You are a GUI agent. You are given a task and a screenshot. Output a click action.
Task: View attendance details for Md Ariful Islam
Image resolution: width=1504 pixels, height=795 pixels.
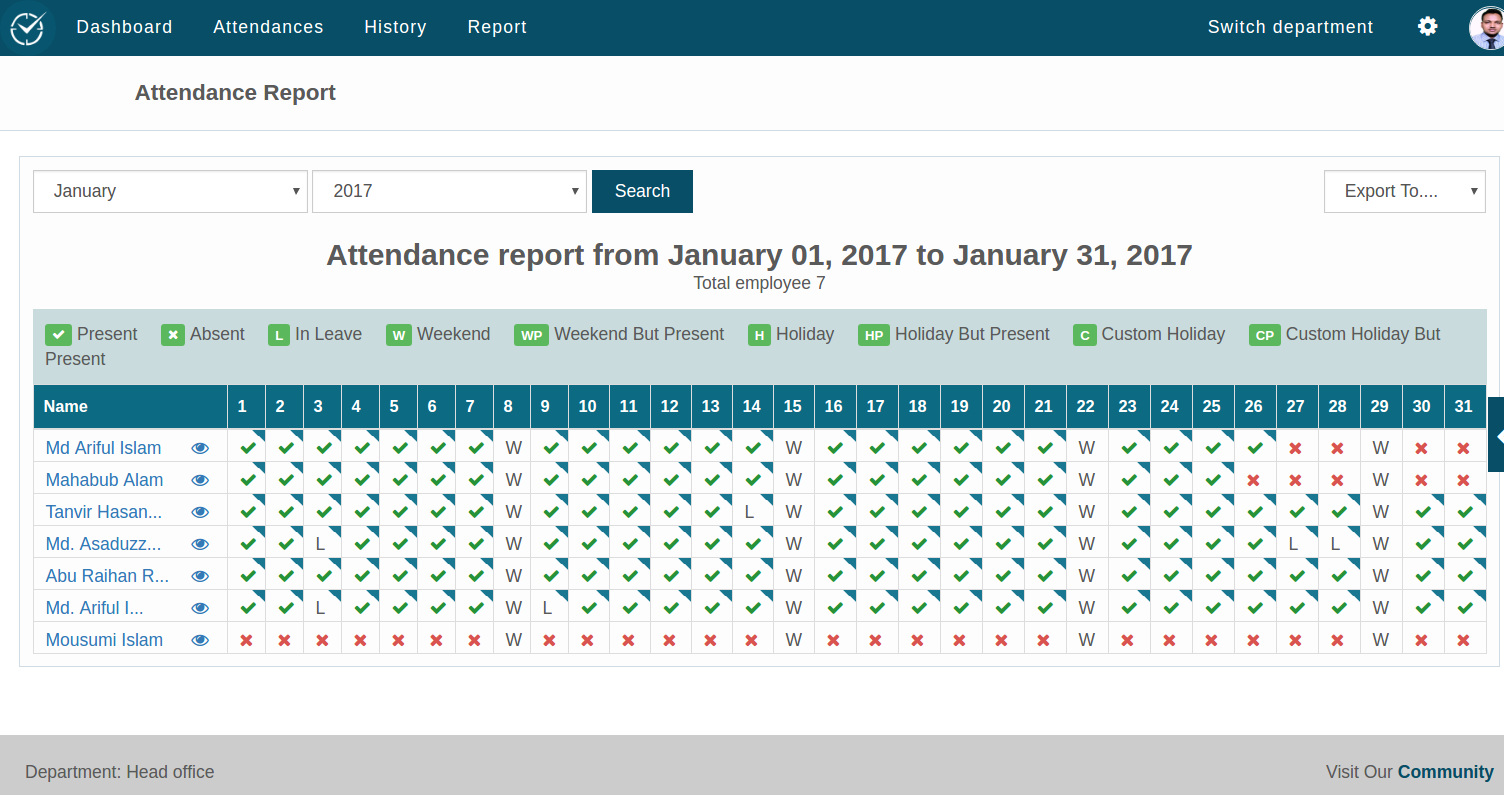pyautogui.click(x=200, y=447)
